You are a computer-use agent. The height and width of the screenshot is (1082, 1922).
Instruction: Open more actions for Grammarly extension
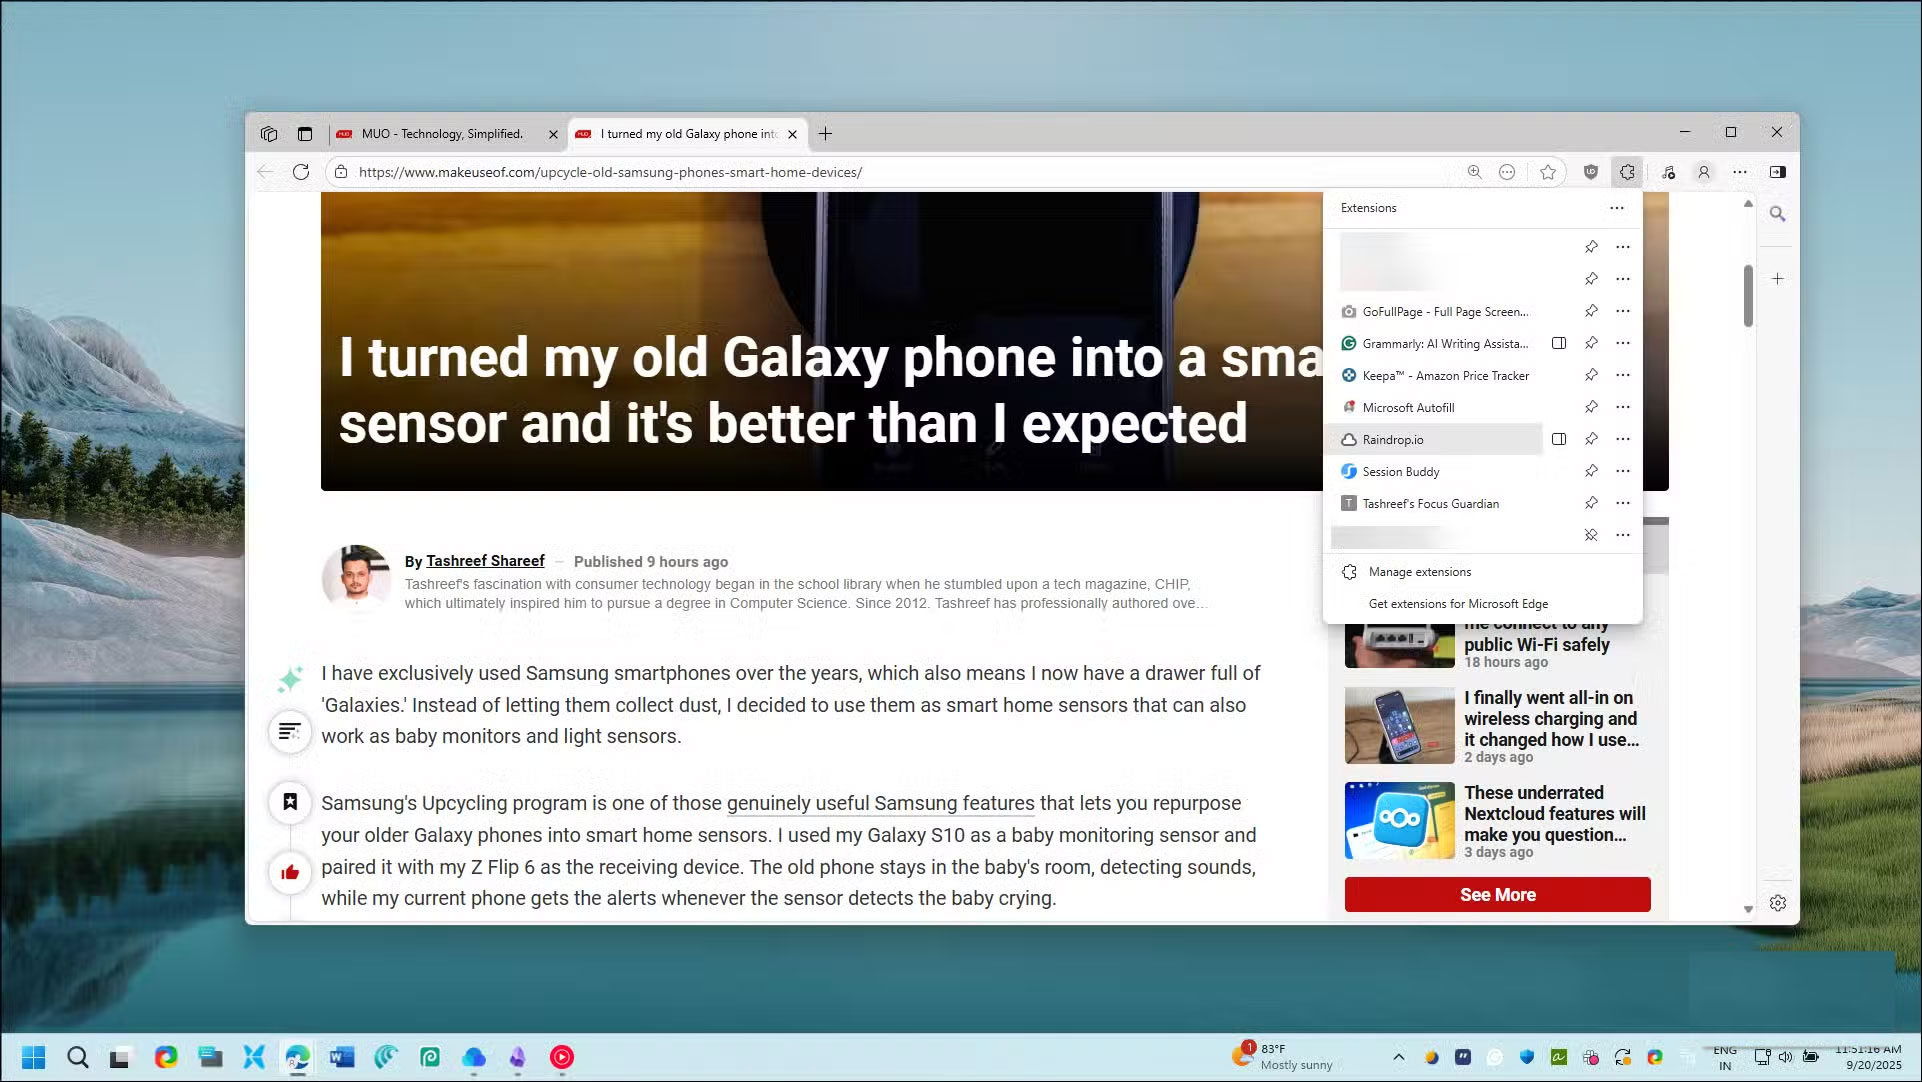tap(1622, 343)
